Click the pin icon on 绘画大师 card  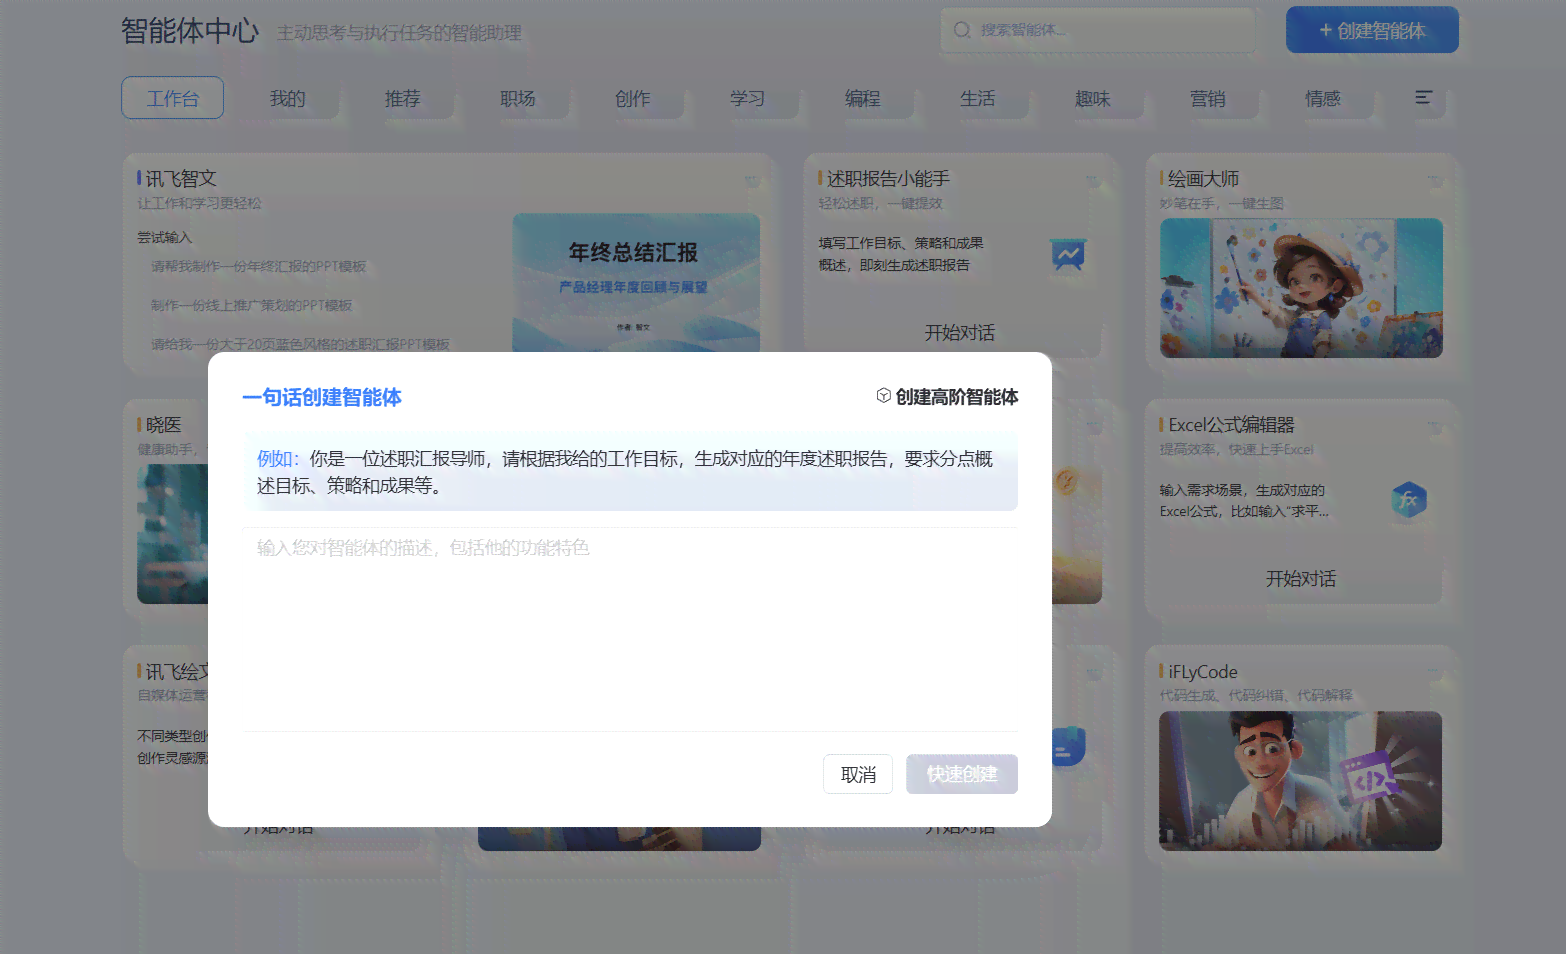point(1434,181)
